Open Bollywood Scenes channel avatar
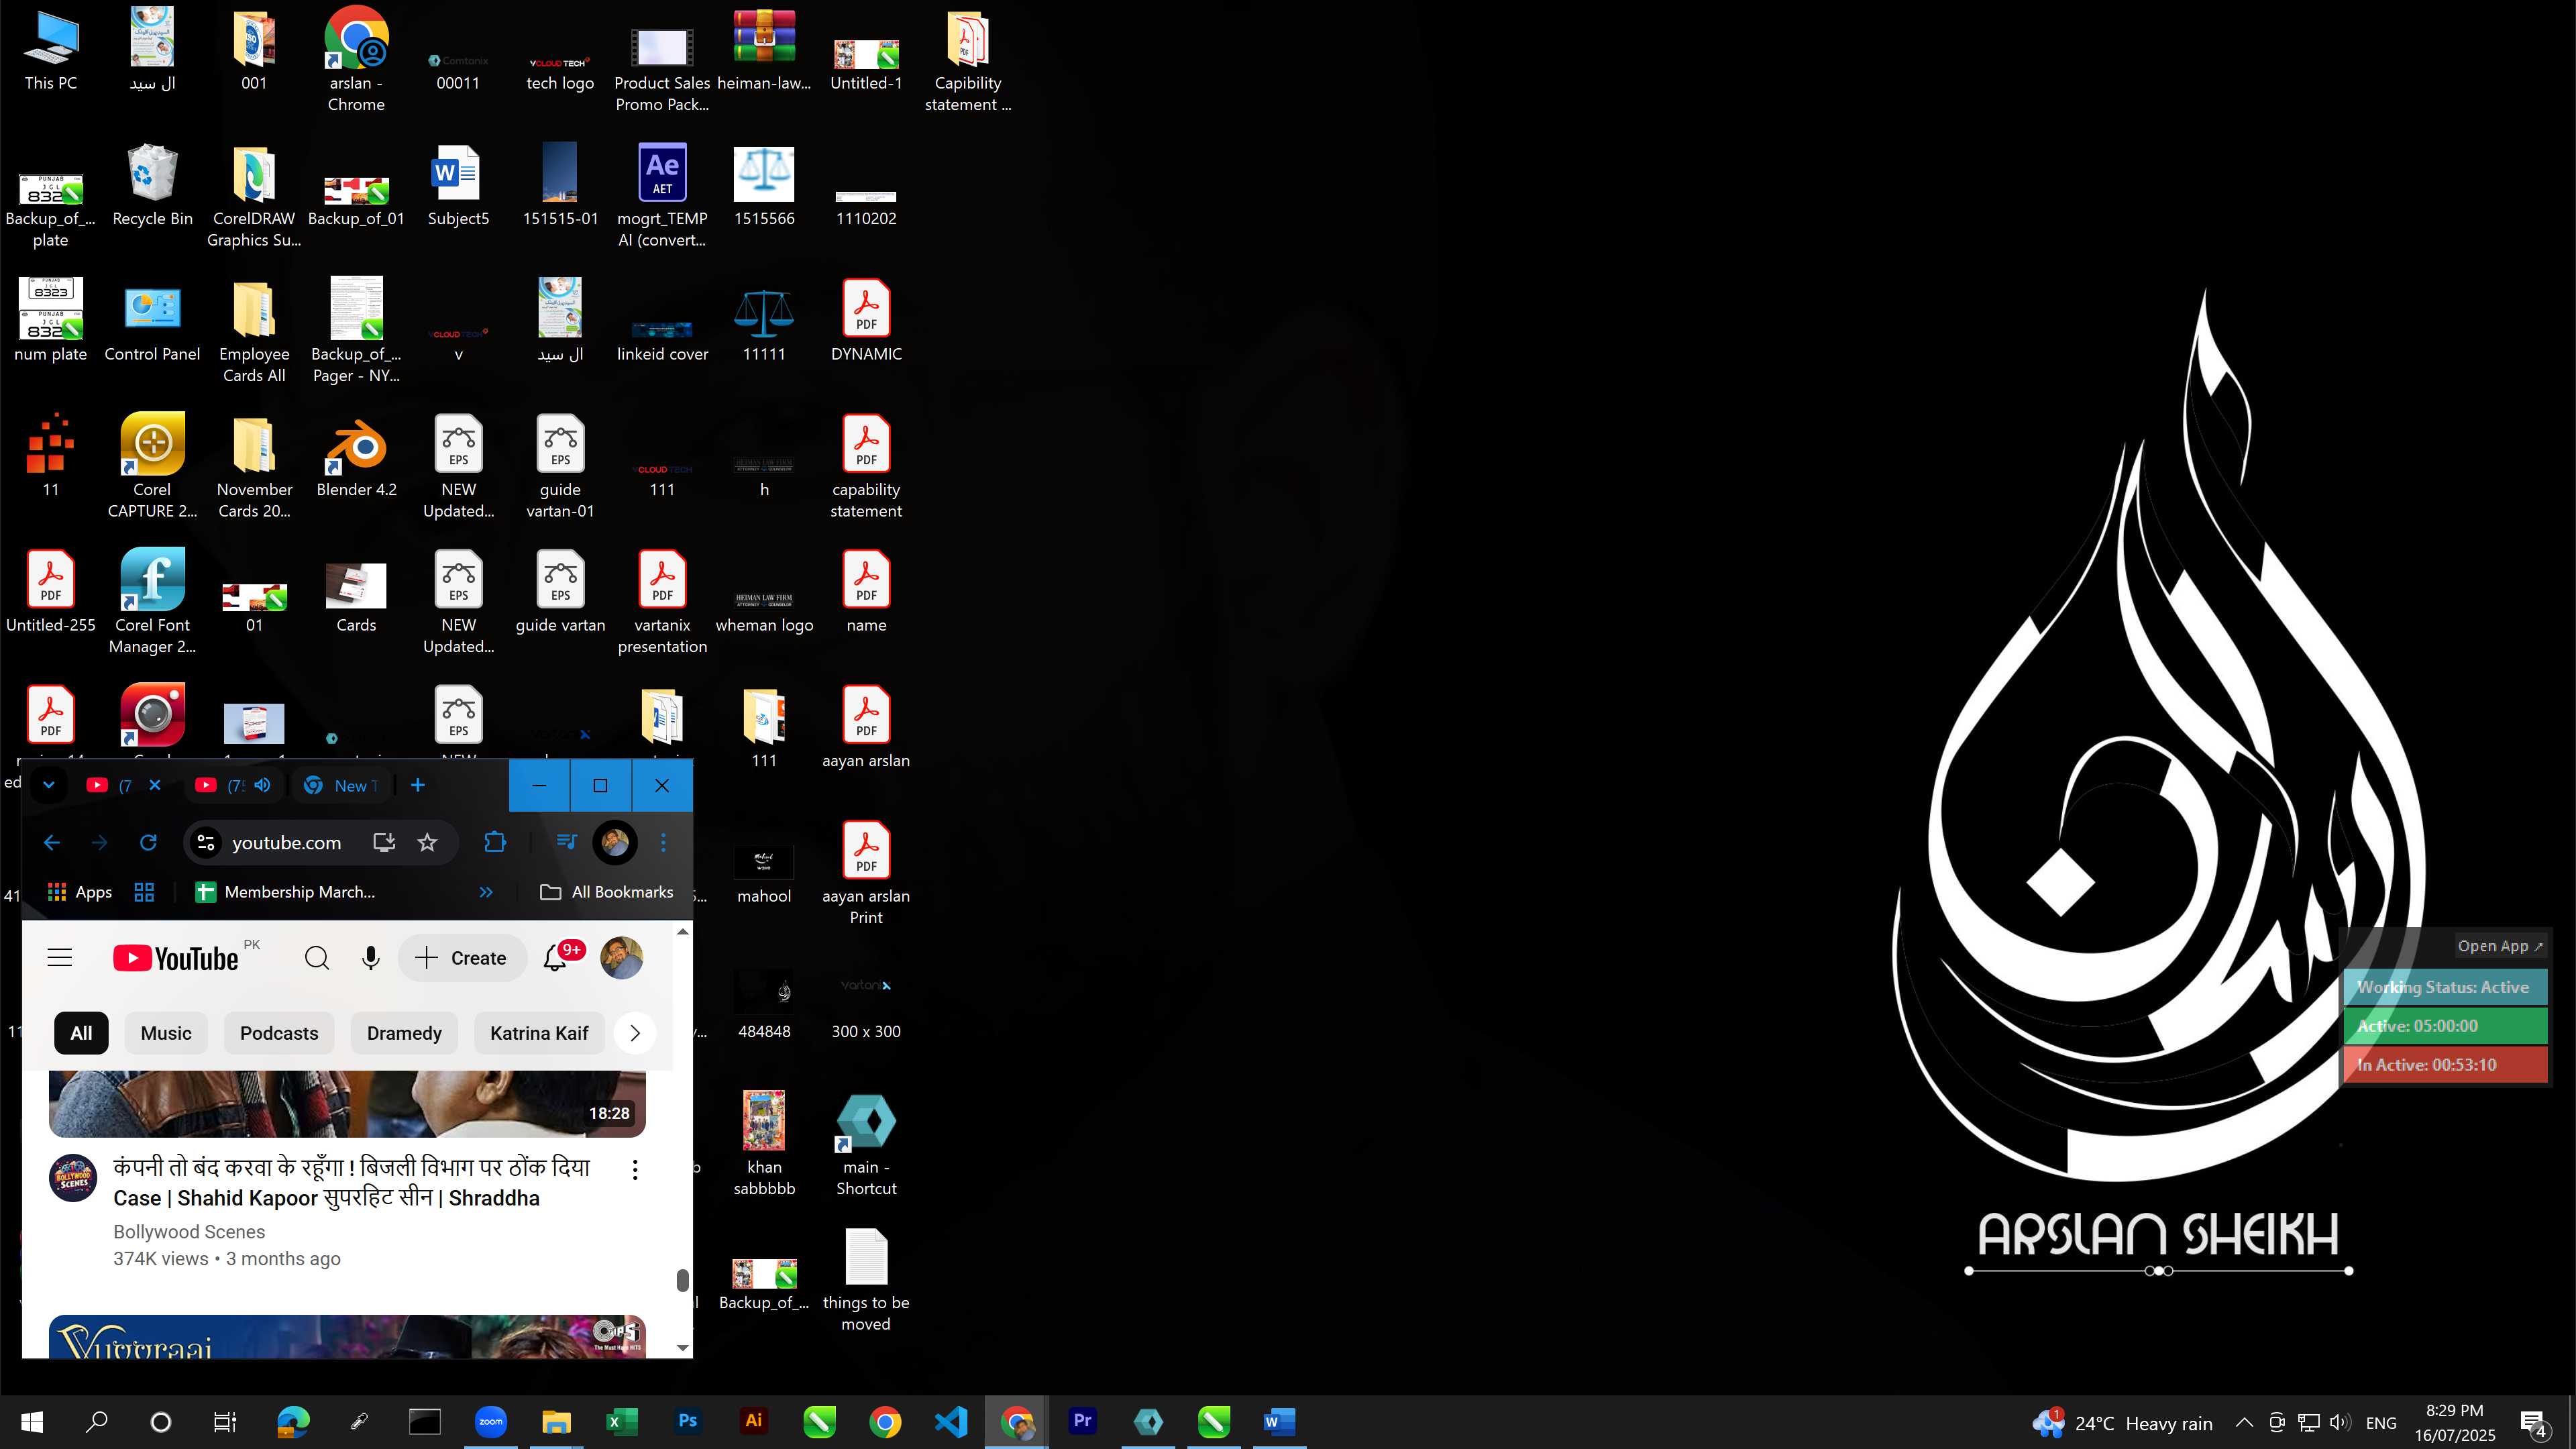The image size is (2576, 1449). (x=73, y=1177)
